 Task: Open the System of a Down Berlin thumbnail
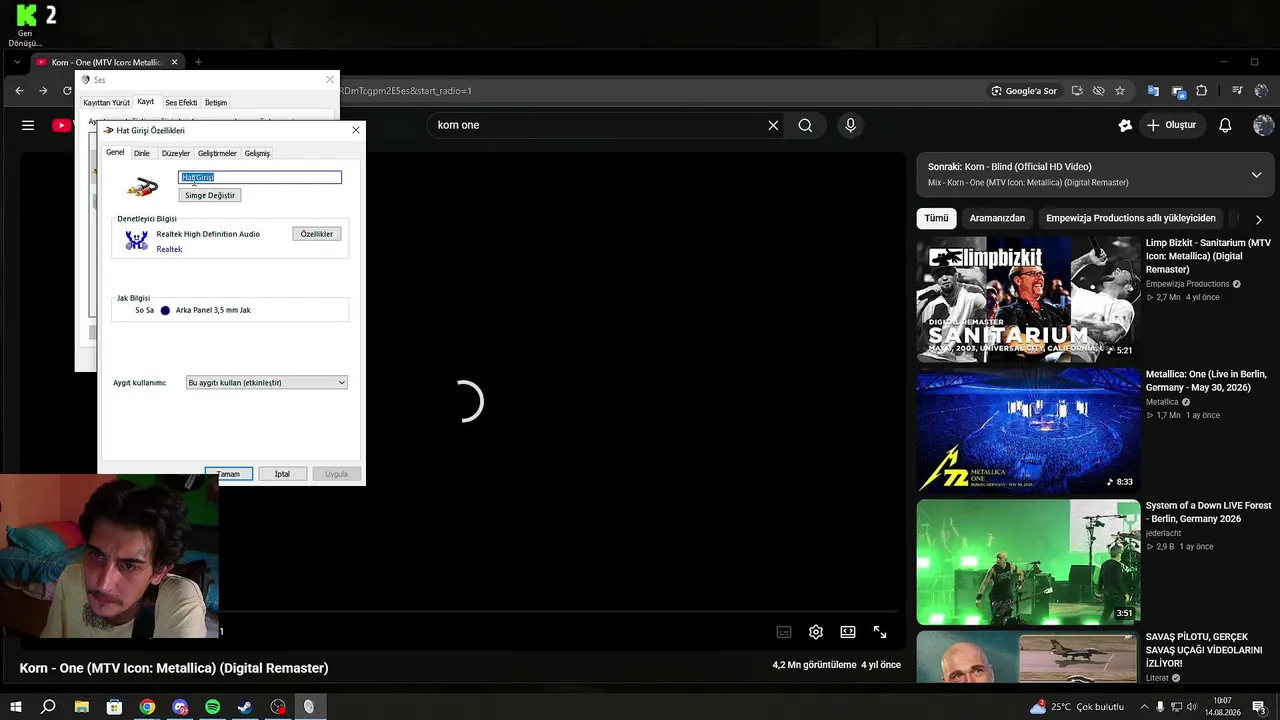click(x=1028, y=562)
